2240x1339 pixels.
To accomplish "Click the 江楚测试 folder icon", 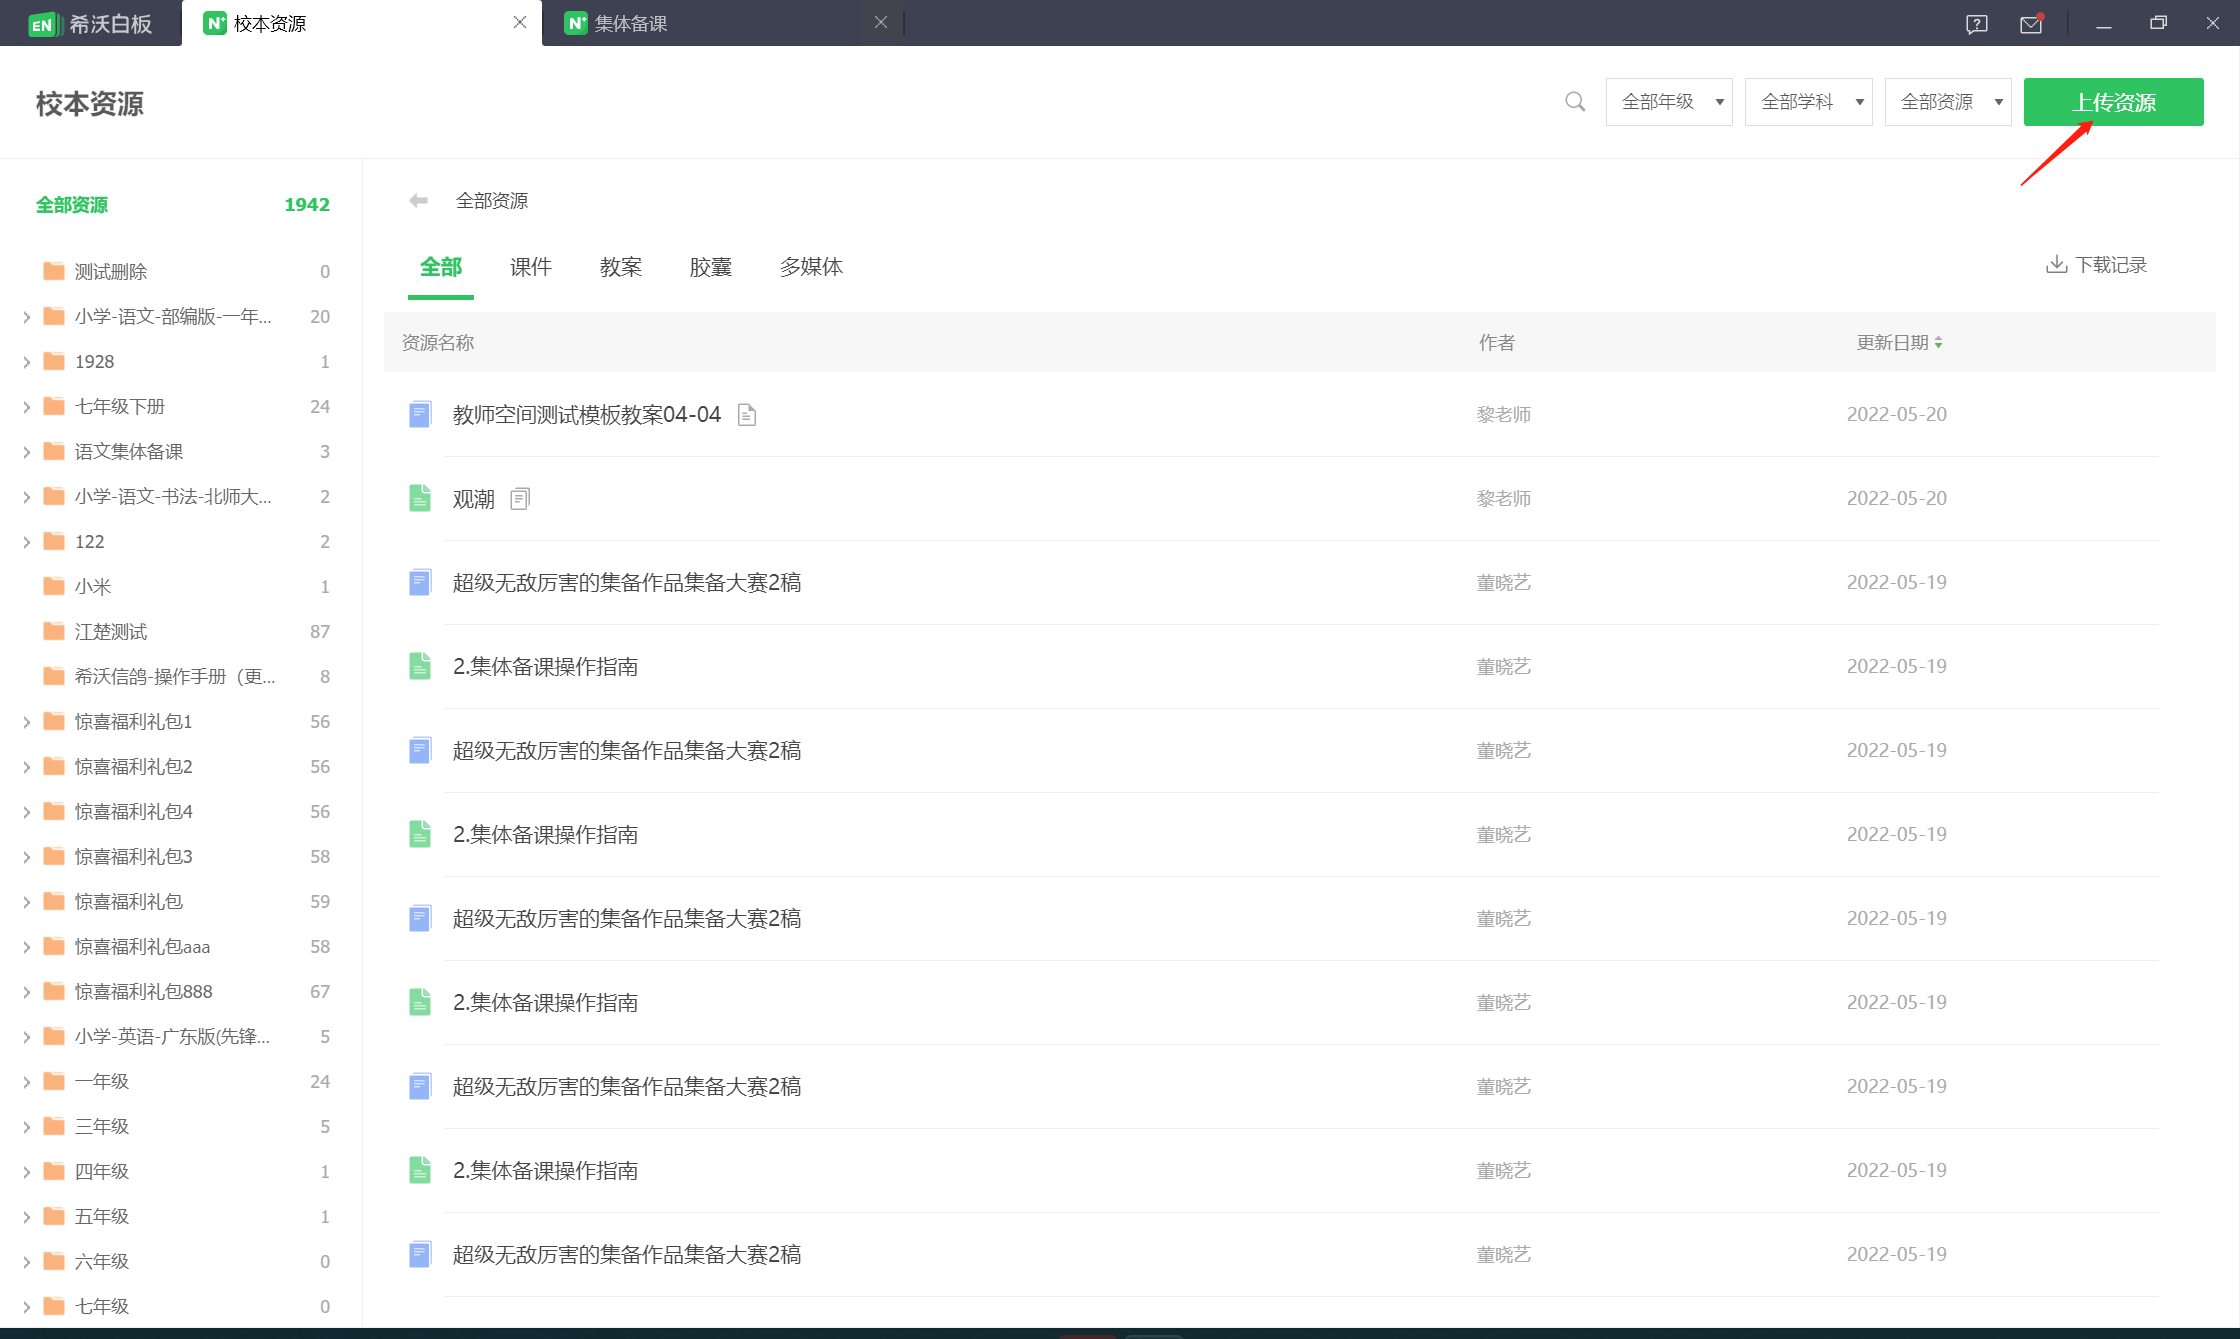I will (54, 631).
